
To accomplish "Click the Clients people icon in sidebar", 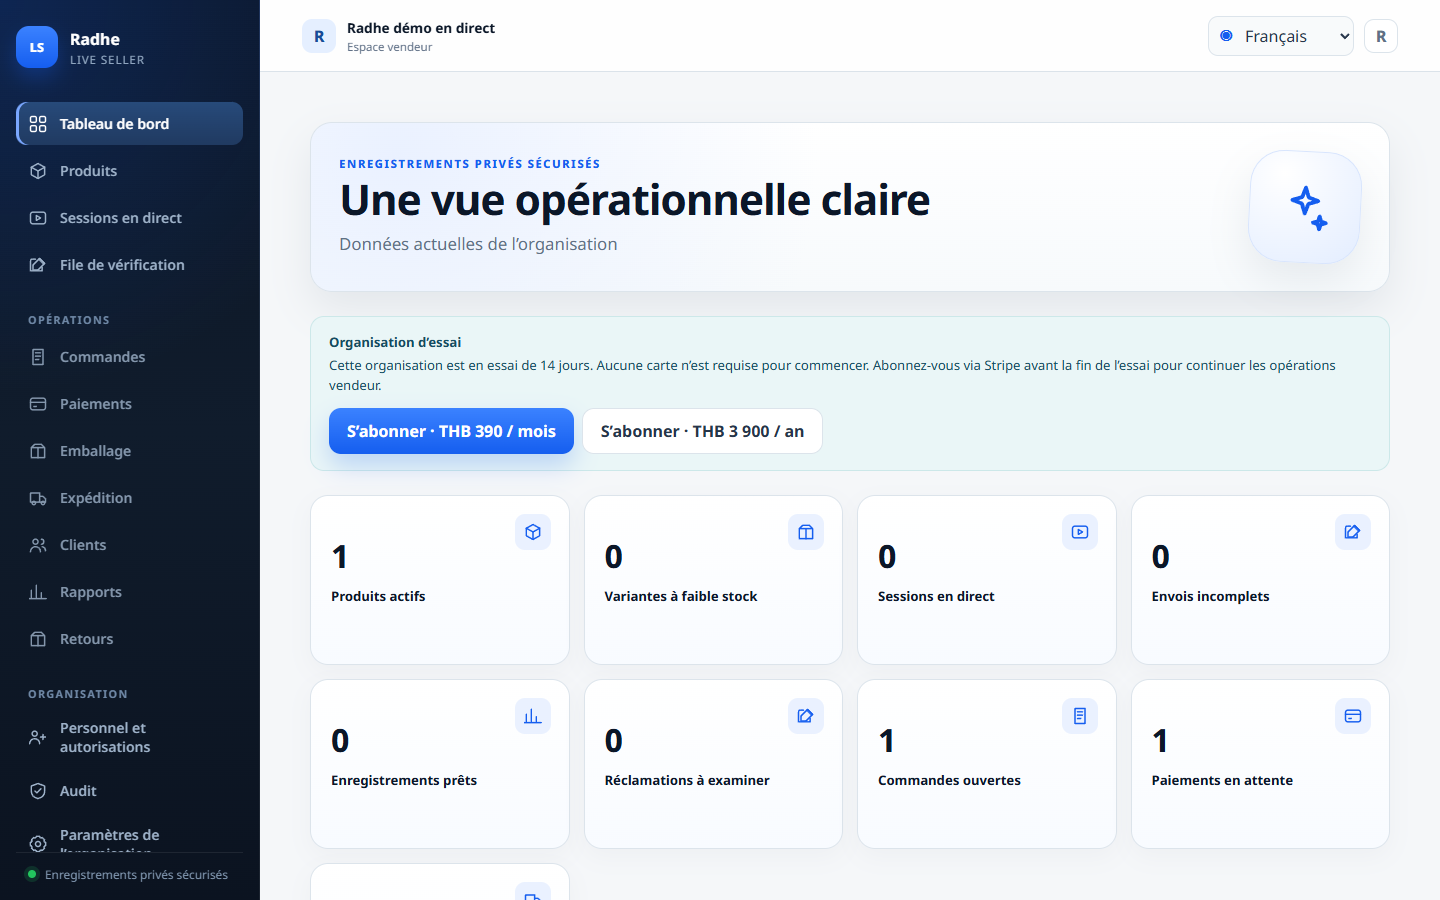I will (38, 545).
